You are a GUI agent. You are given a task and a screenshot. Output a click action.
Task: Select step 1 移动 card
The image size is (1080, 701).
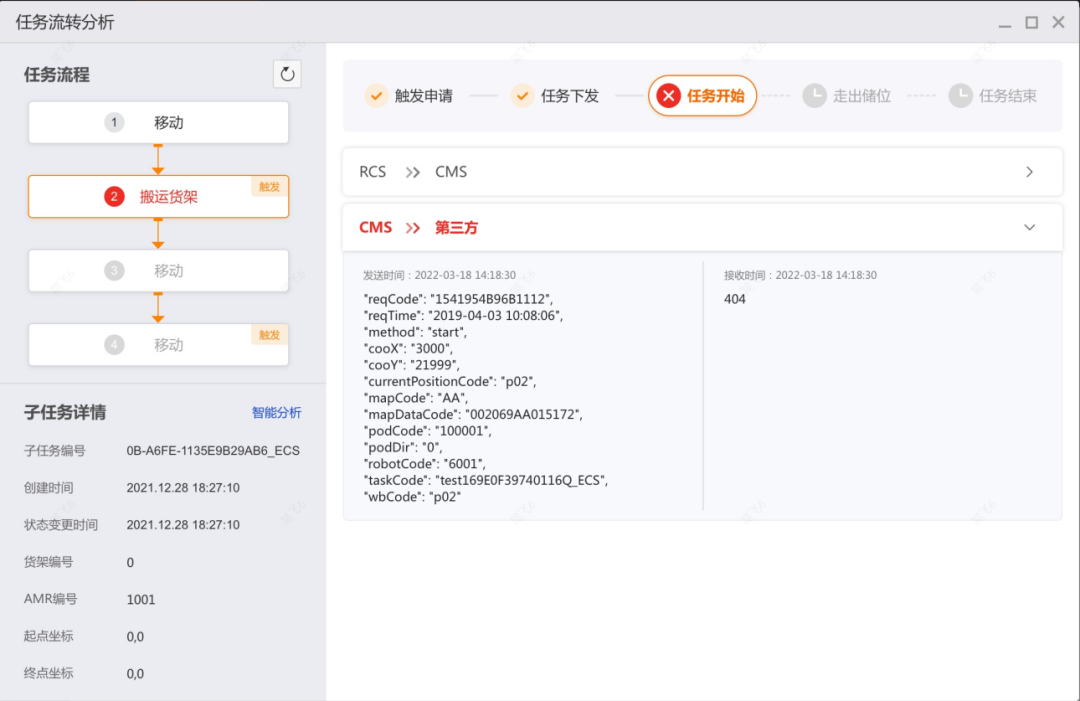[158, 122]
